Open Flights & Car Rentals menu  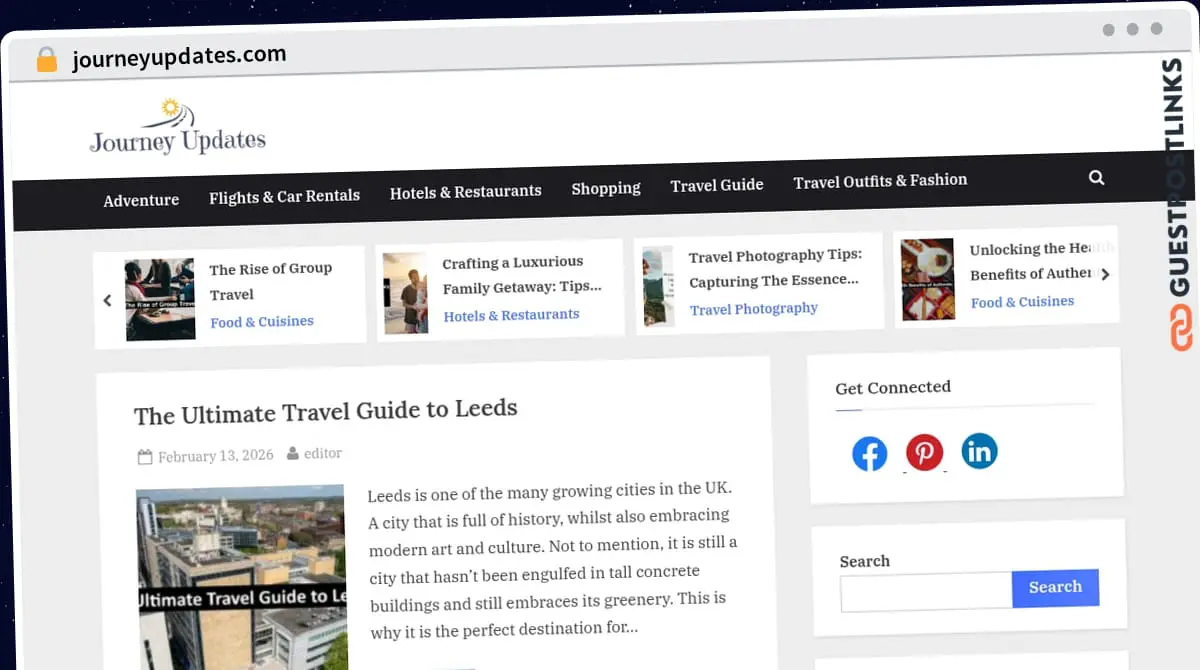284,196
